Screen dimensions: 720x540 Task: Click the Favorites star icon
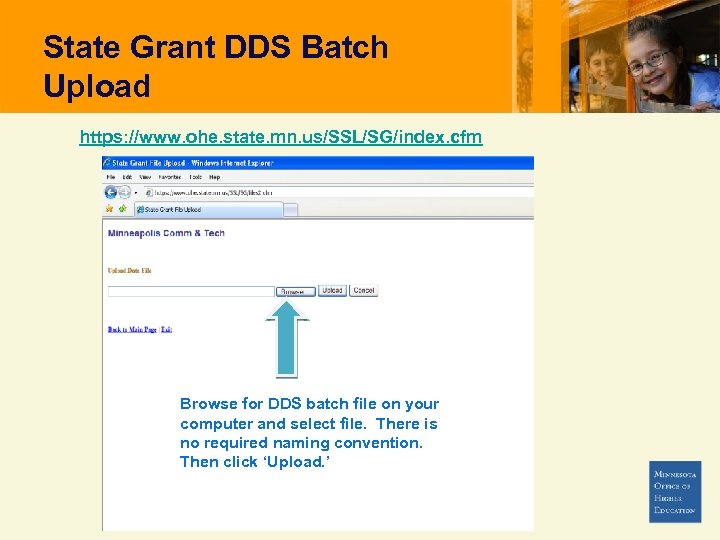tap(109, 209)
